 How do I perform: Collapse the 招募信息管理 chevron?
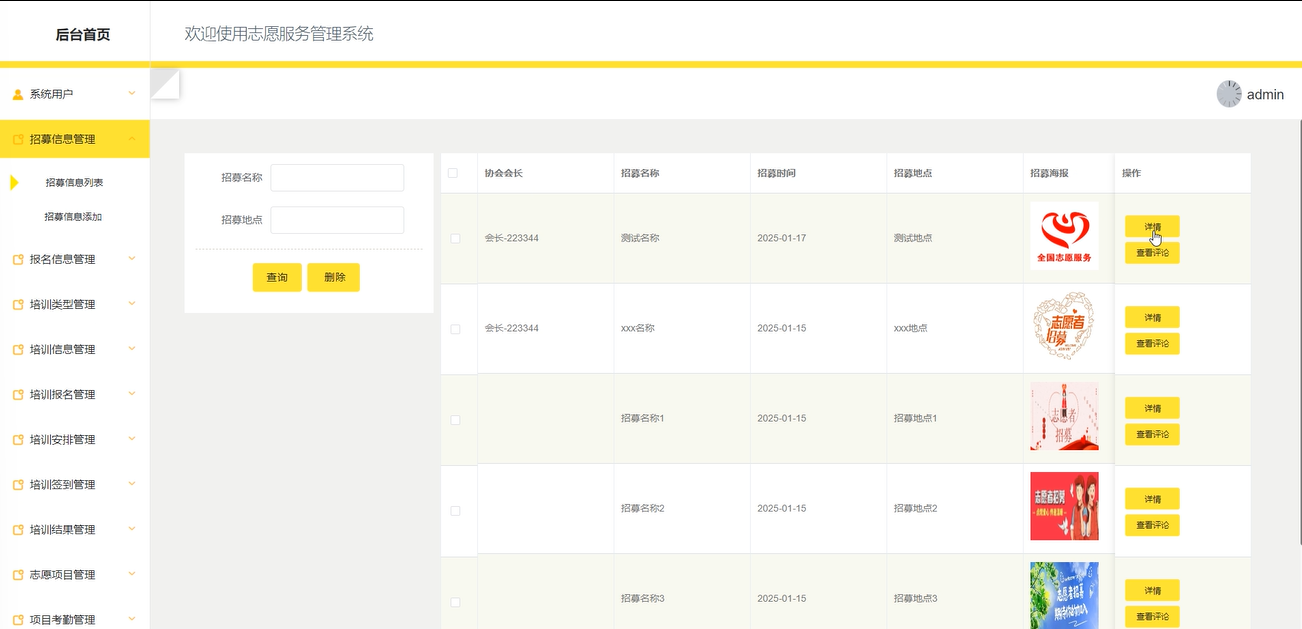pos(132,139)
